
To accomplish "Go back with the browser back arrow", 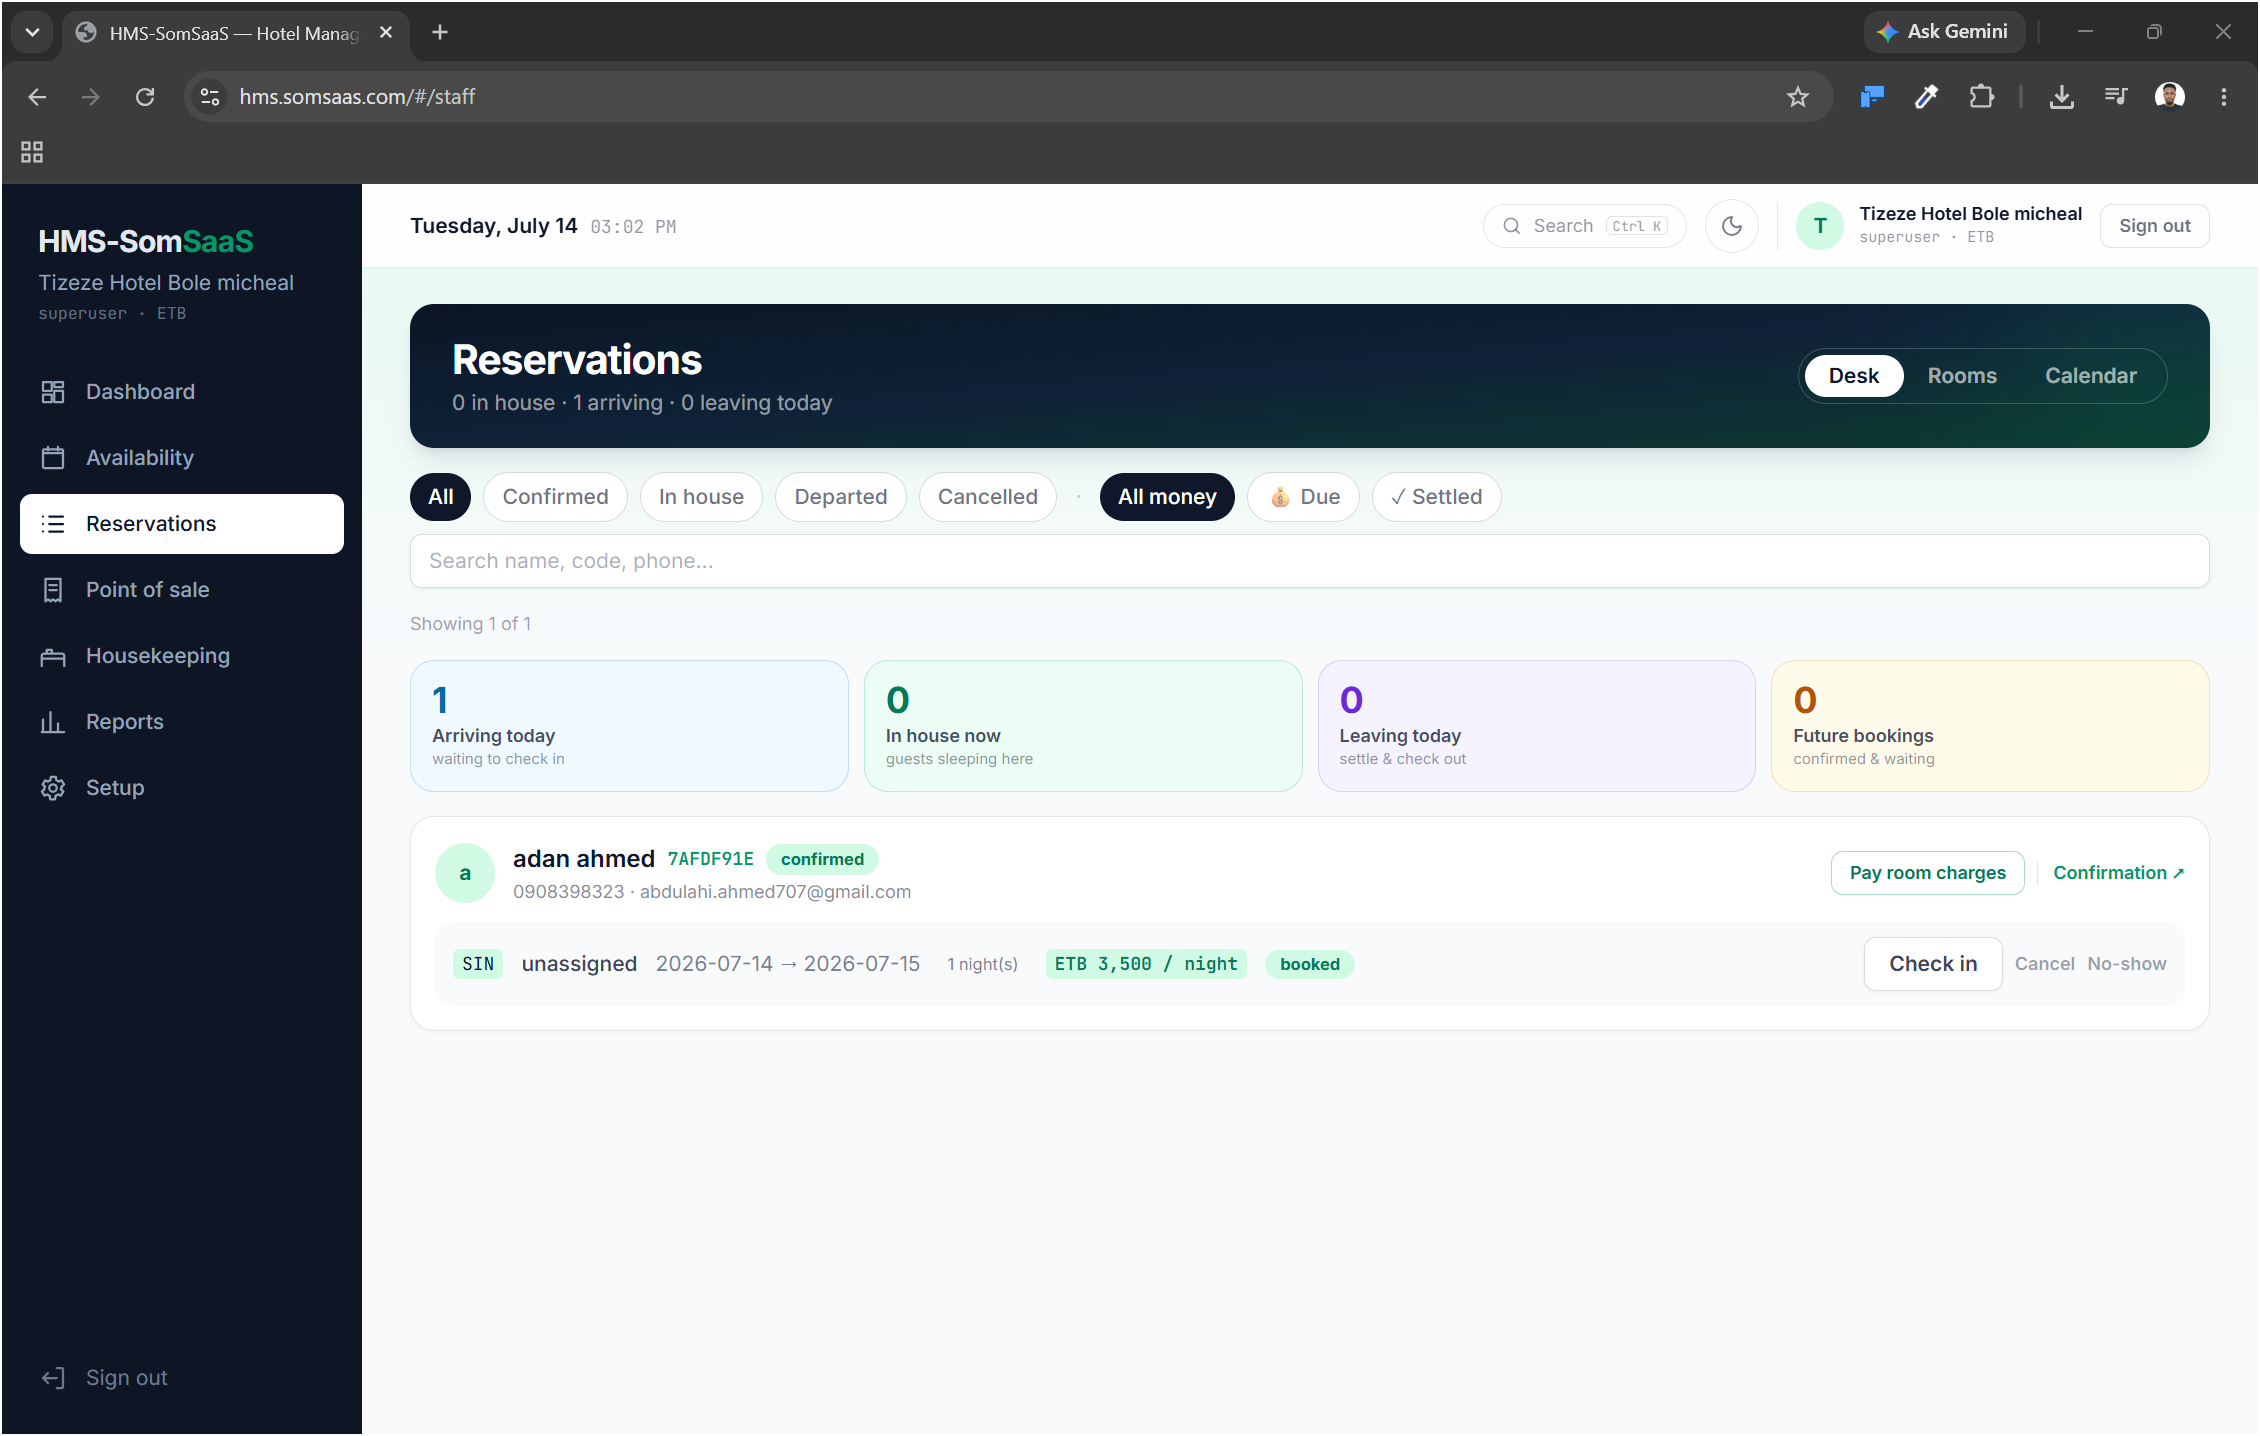I will tap(37, 97).
